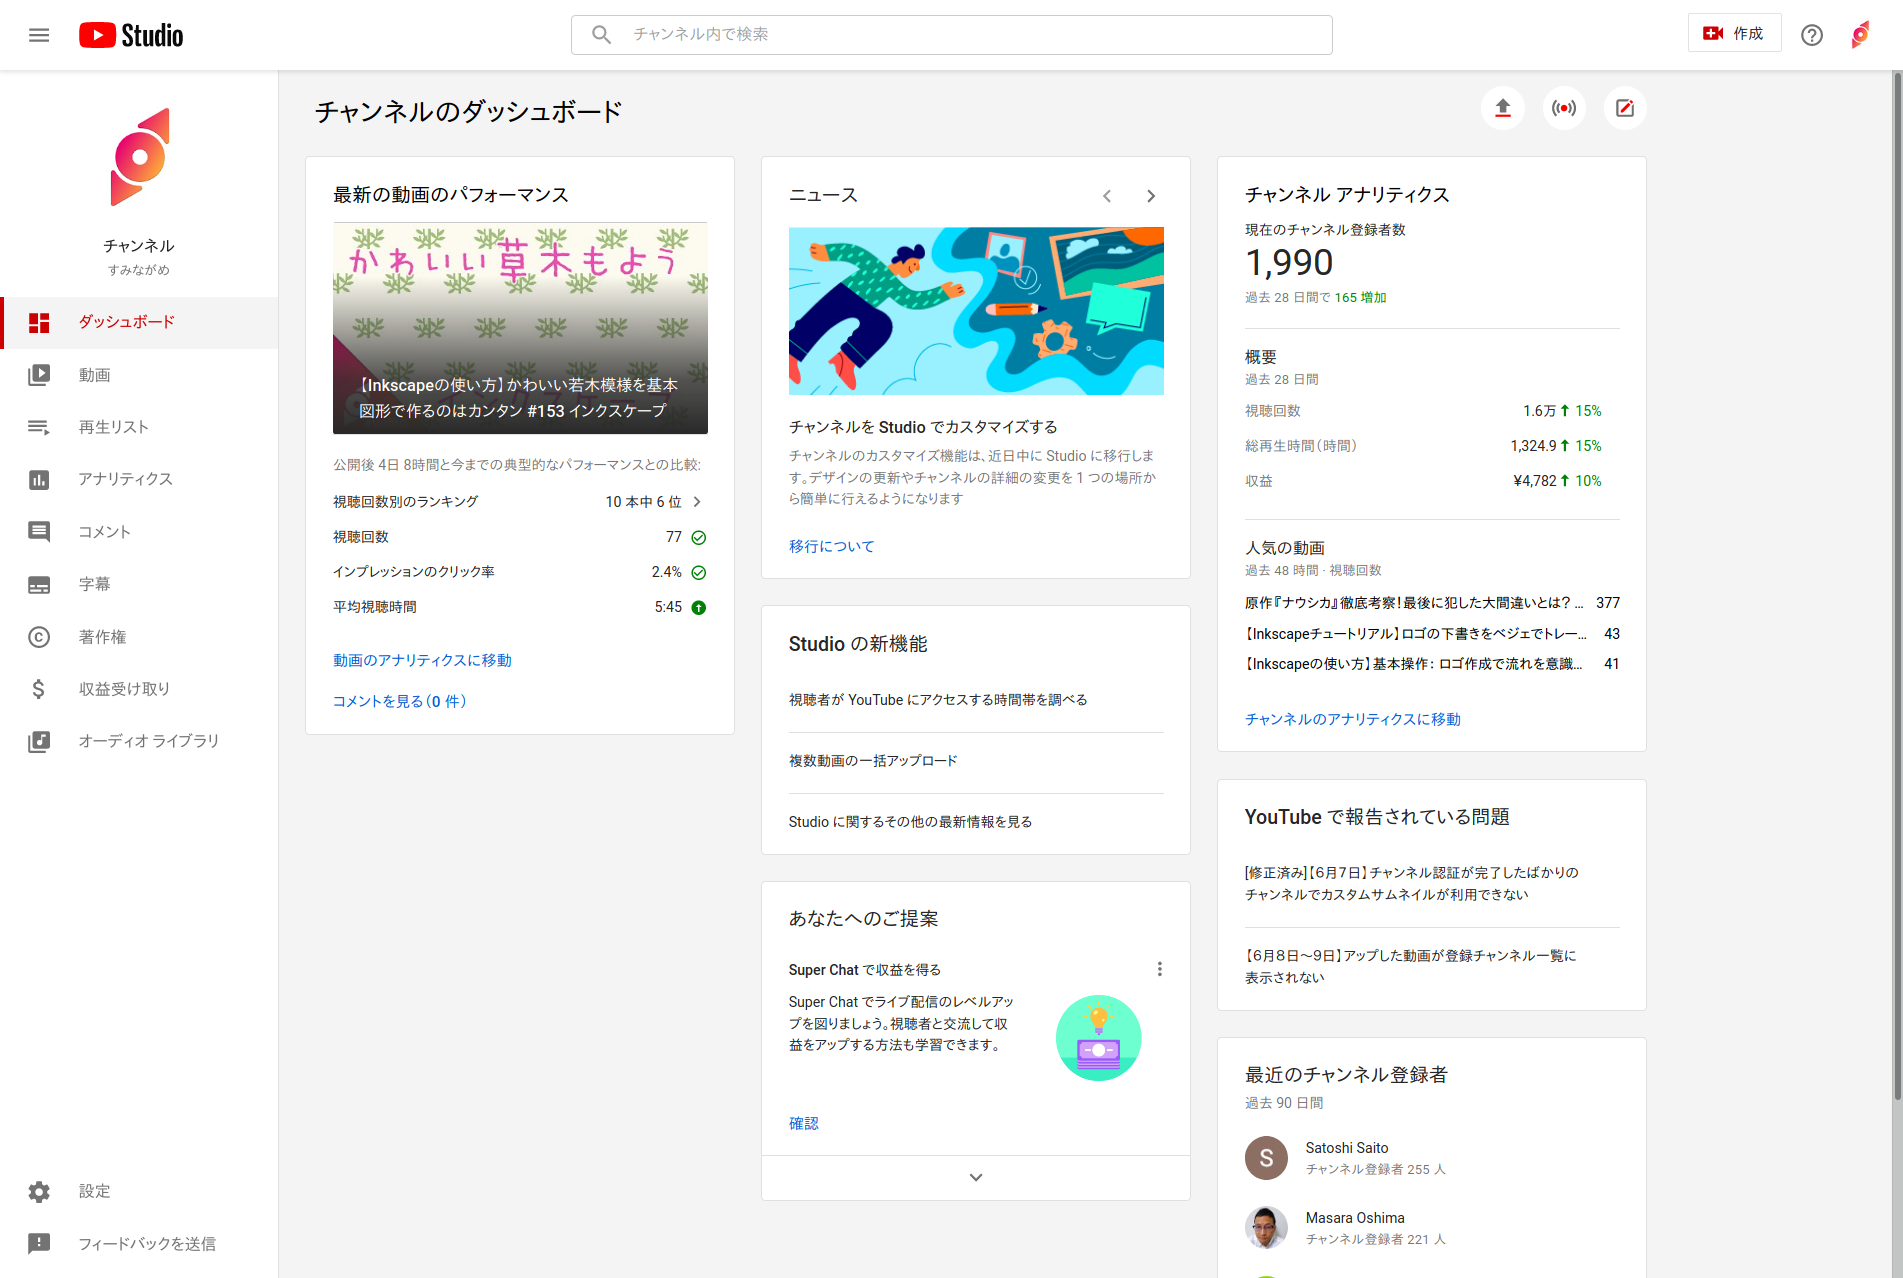Click the channel search input field
Screen dimensions: 1903x1278
point(952,35)
